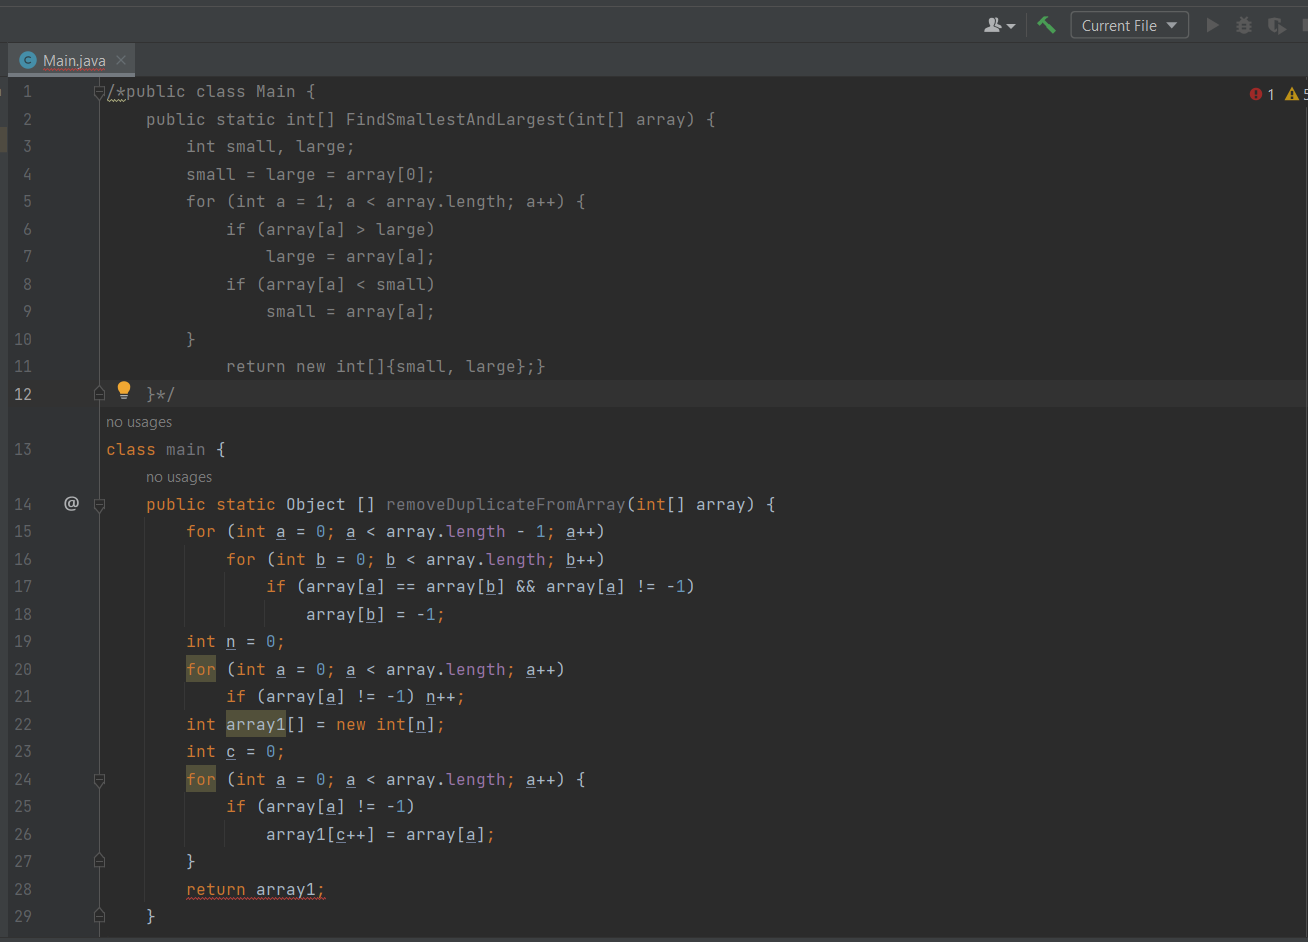Switch to the Main.java editor tab

74,60
